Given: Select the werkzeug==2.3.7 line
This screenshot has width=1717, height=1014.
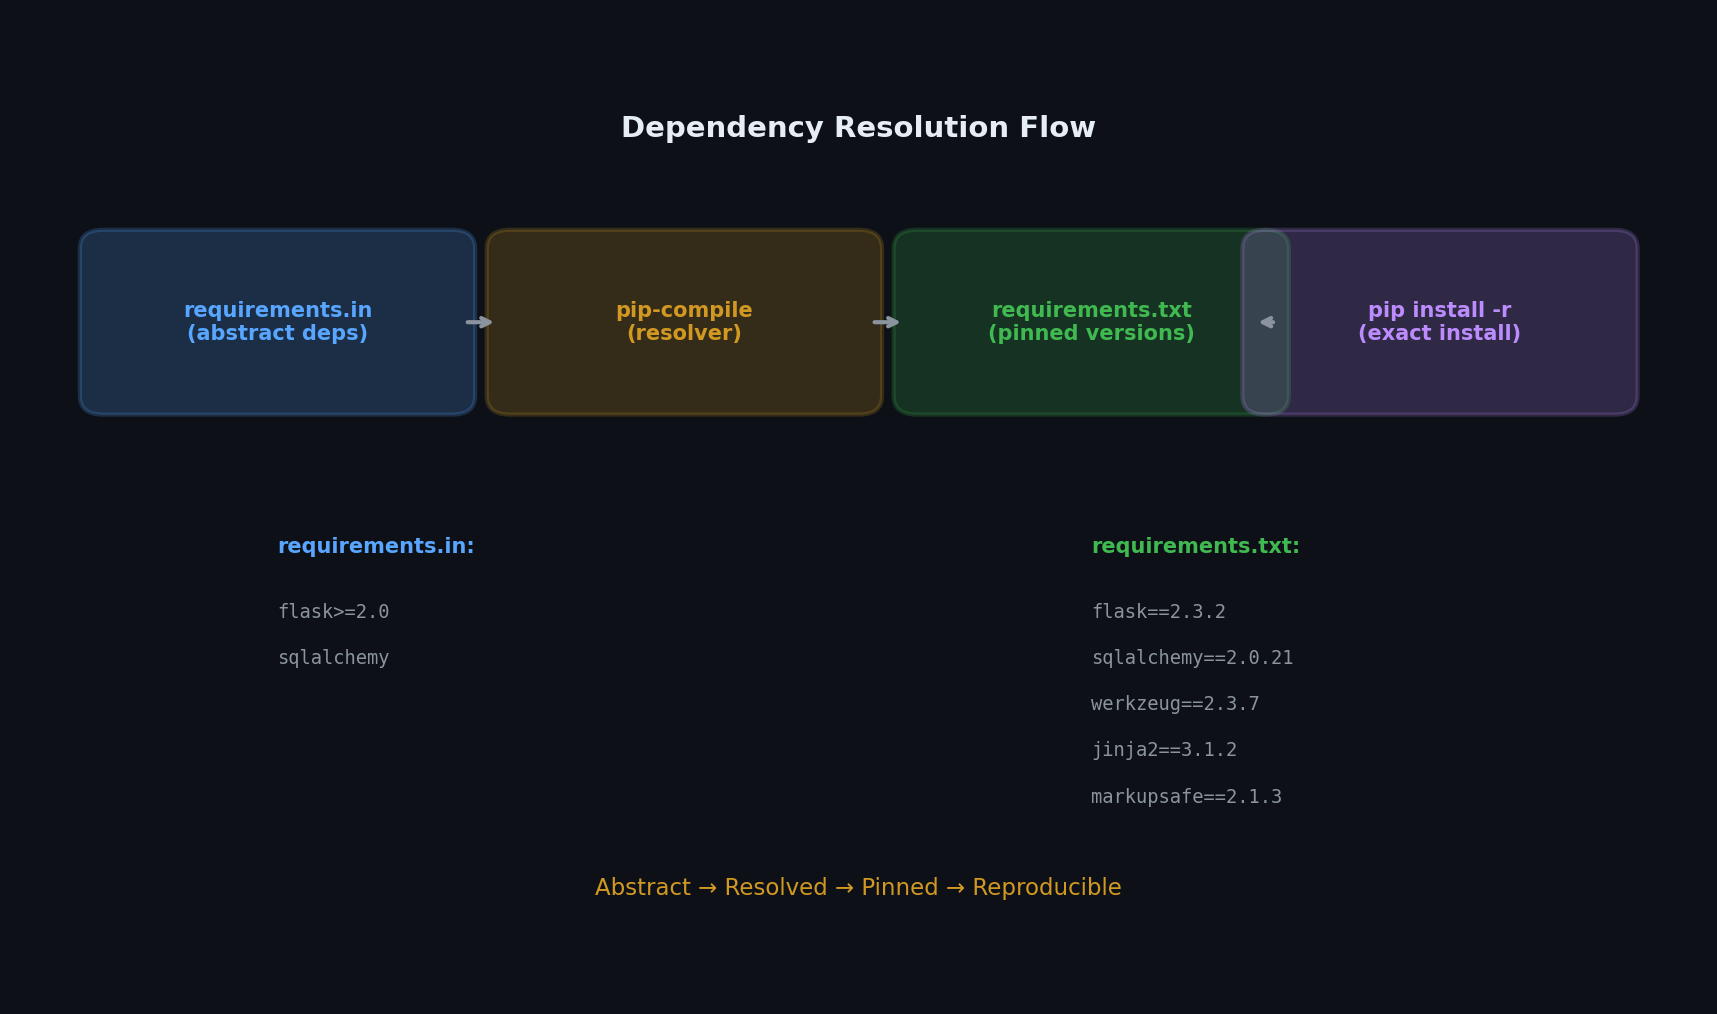Looking at the screenshot, I should click(1175, 704).
